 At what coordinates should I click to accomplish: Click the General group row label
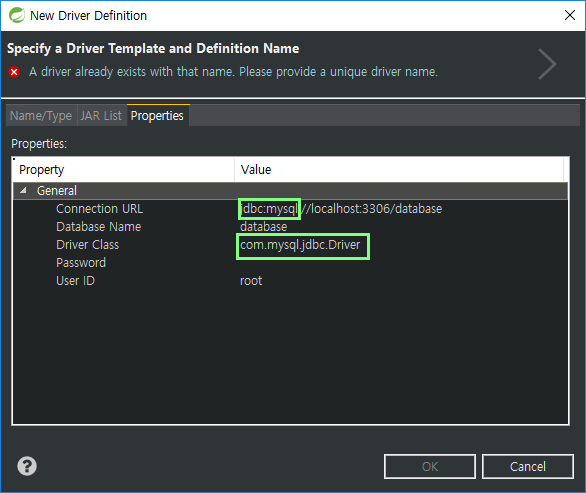click(57, 191)
